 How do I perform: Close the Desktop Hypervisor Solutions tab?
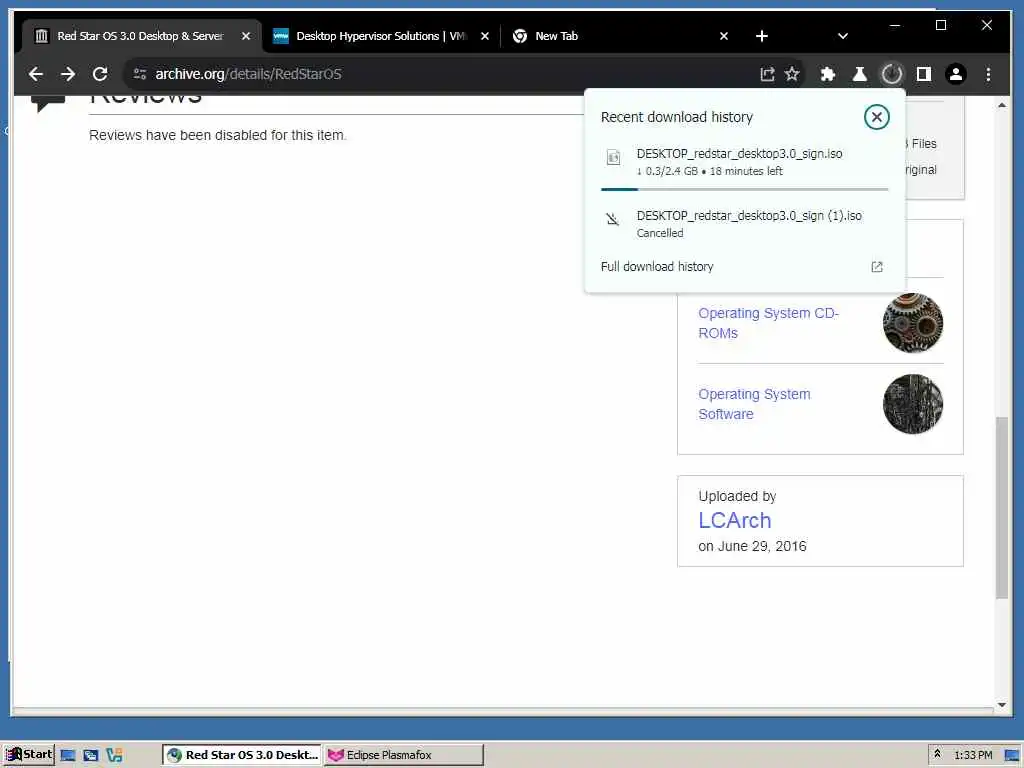coord(485,36)
